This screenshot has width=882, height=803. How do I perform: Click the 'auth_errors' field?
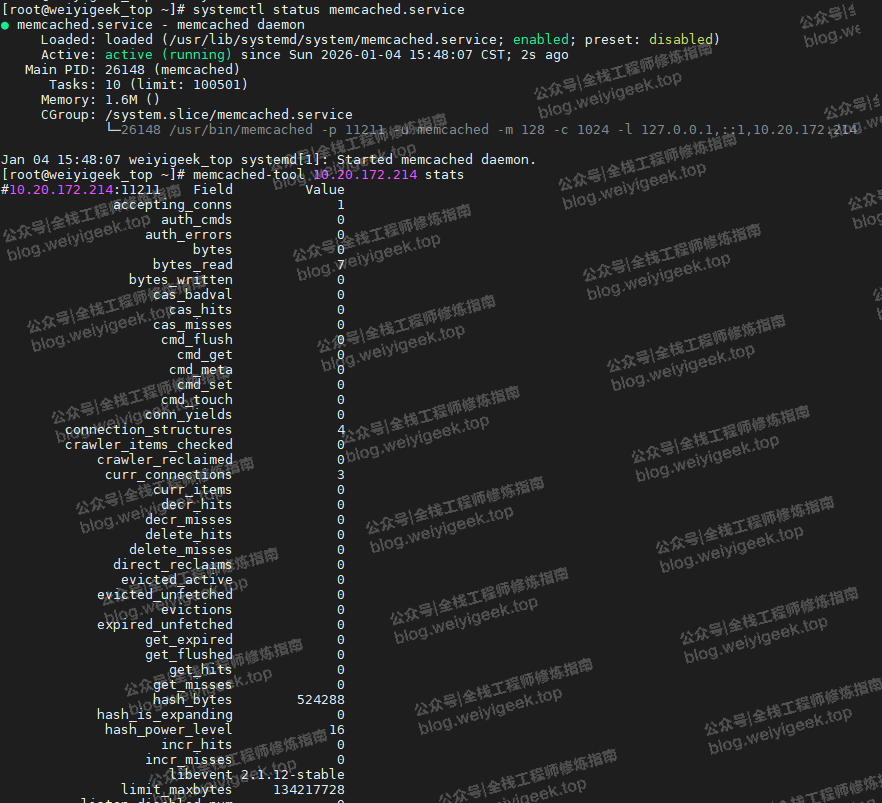(x=188, y=235)
